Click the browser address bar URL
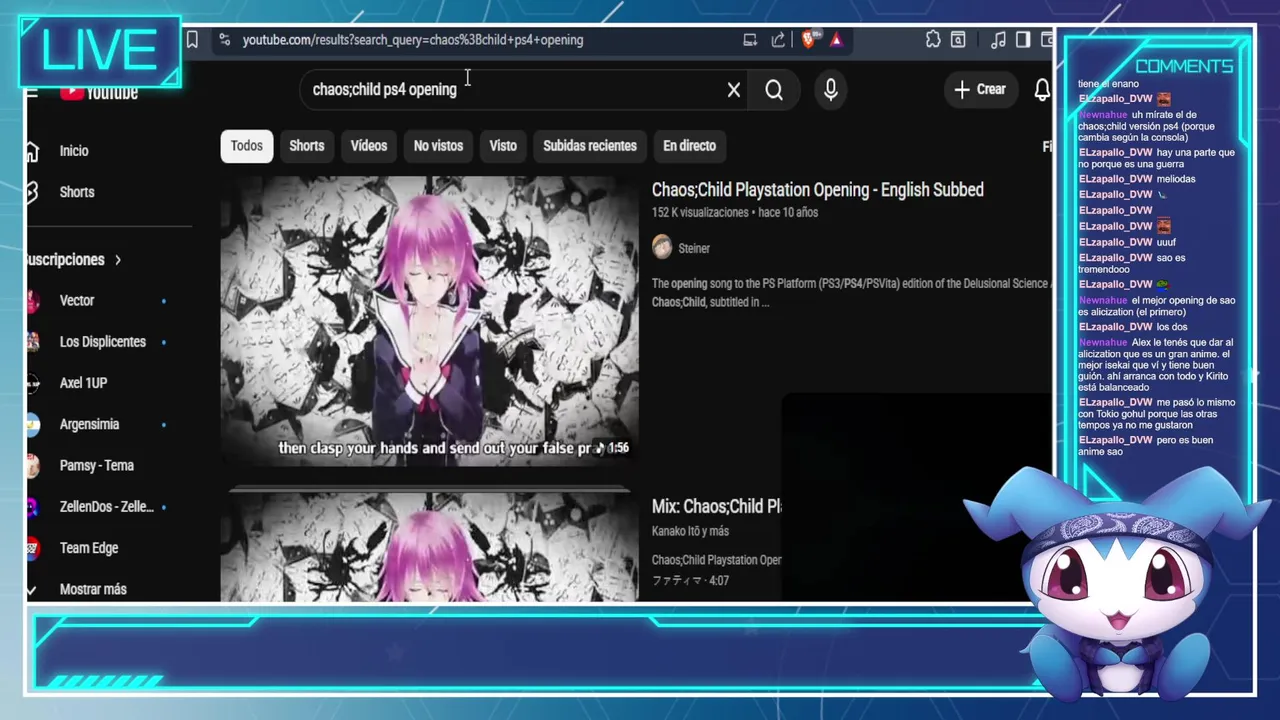 coord(413,40)
